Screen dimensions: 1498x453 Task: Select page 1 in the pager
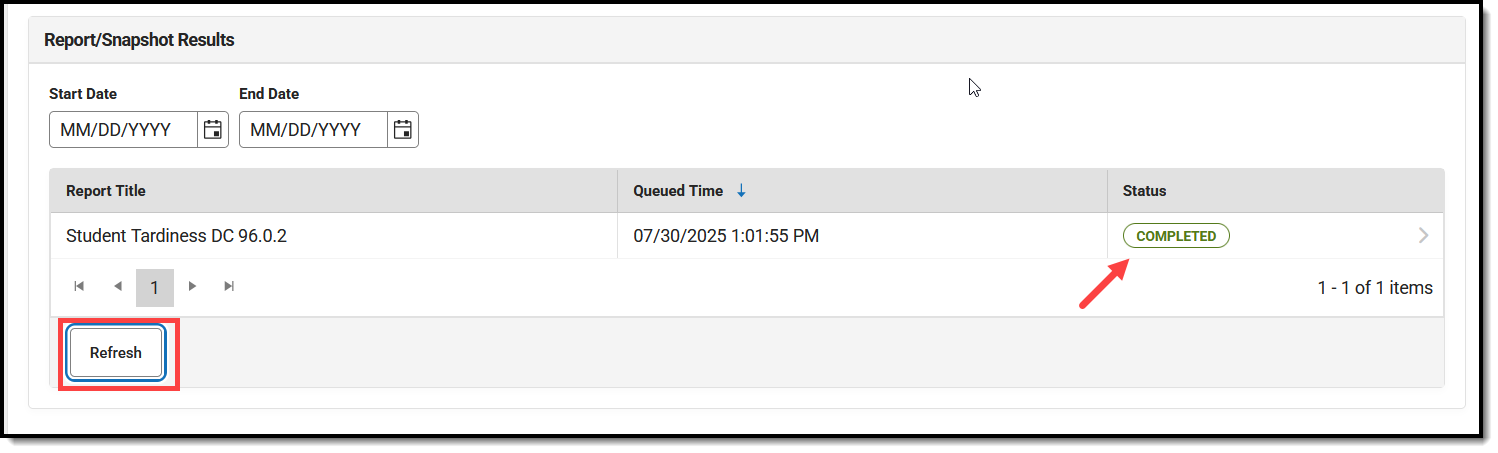click(155, 287)
